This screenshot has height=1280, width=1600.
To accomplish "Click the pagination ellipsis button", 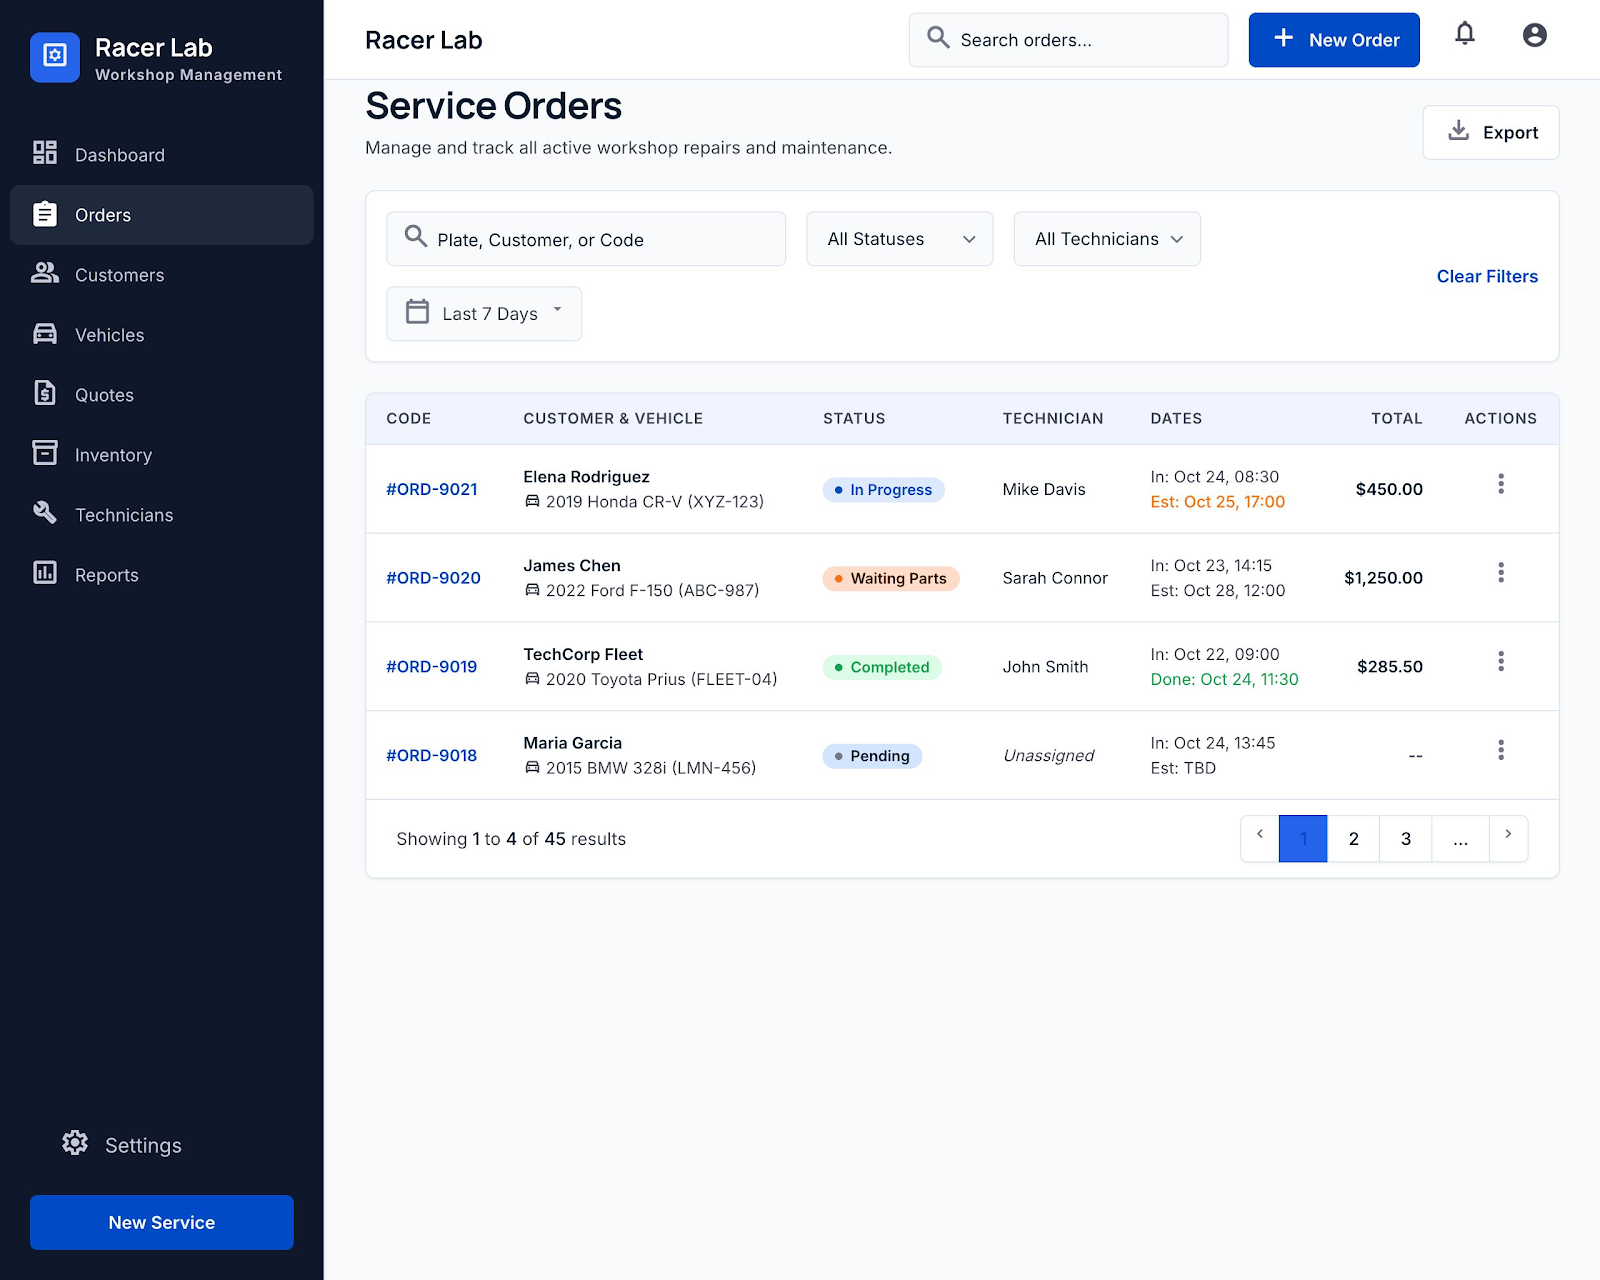I will (x=1461, y=838).
